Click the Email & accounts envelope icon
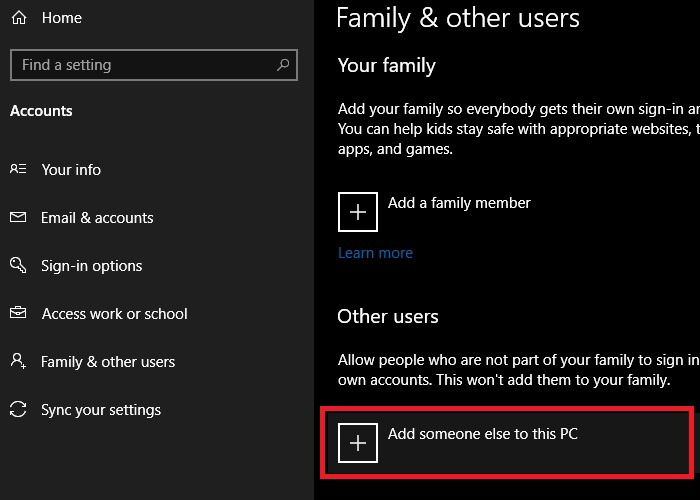The height and width of the screenshot is (500, 700). pos(18,217)
